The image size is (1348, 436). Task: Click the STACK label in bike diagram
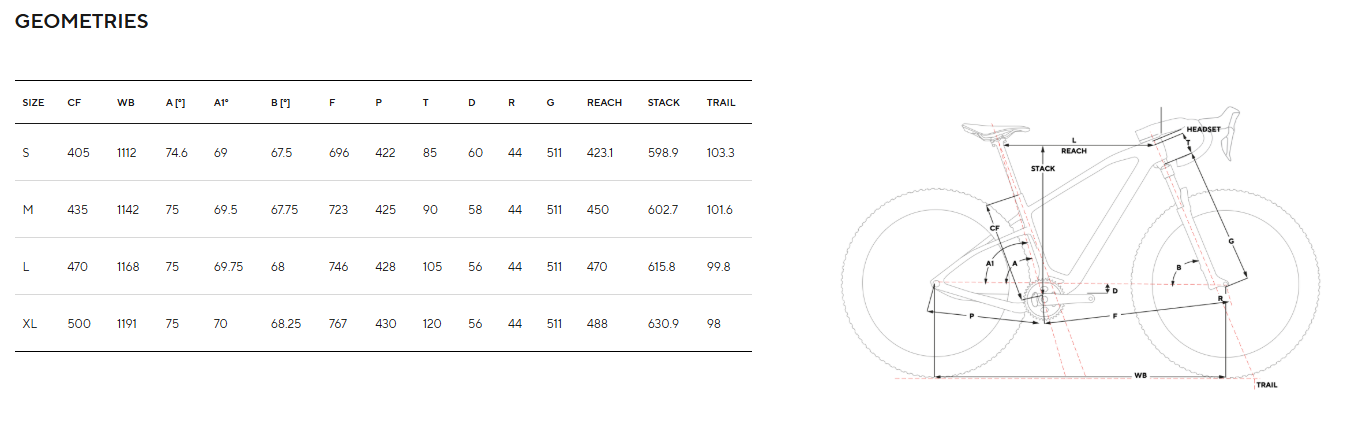[1043, 168]
